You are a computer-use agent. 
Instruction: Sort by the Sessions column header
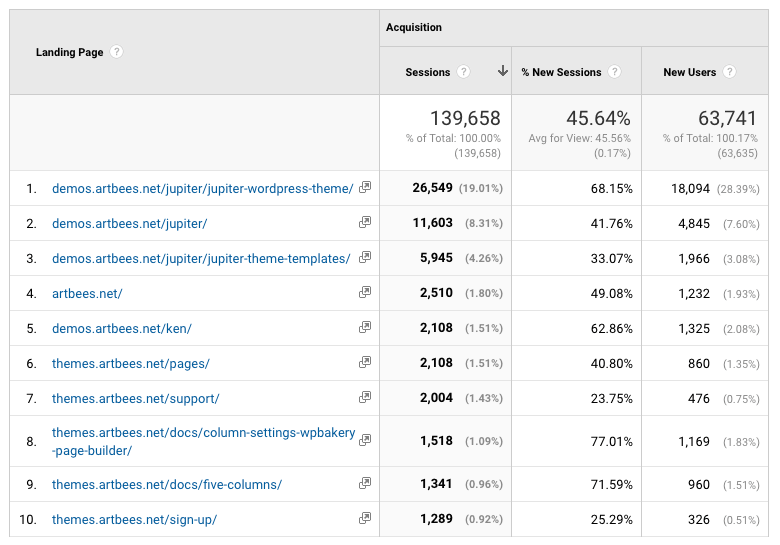click(x=428, y=72)
